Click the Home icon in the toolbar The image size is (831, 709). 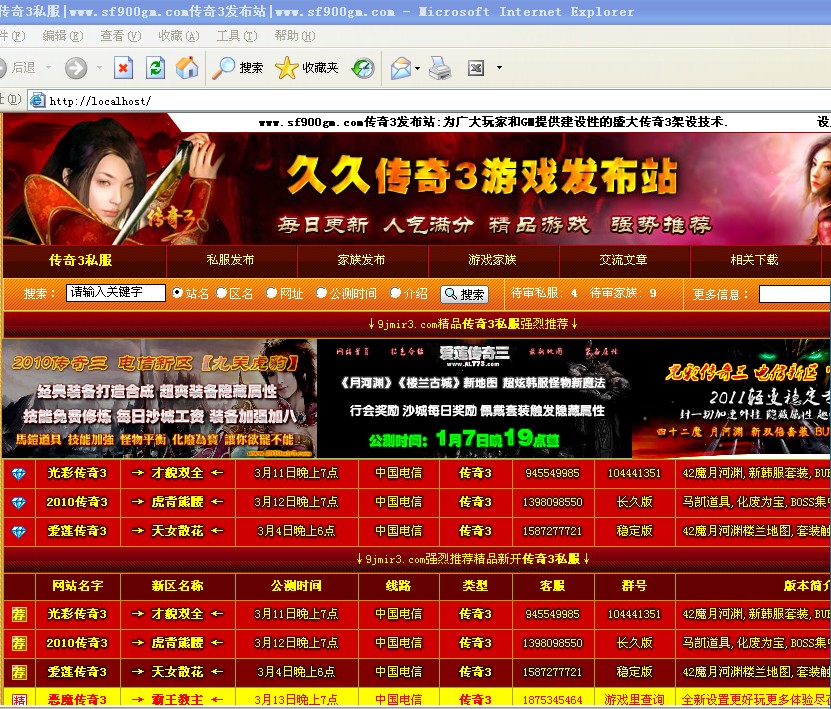[184, 69]
